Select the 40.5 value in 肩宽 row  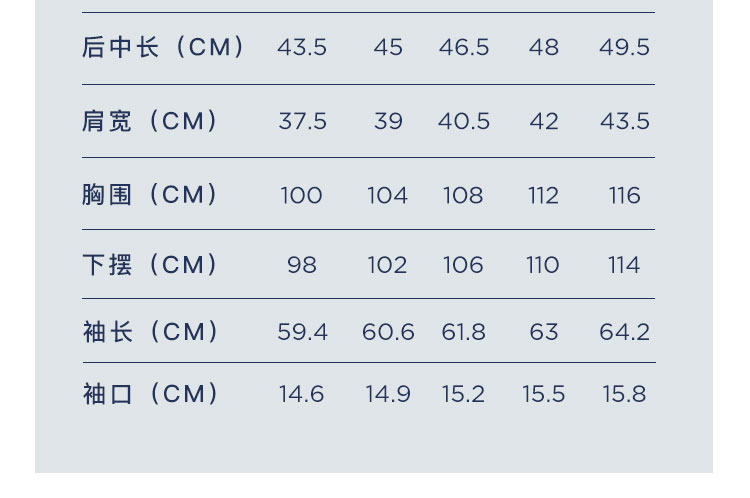pyautogui.click(x=464, y=121)
